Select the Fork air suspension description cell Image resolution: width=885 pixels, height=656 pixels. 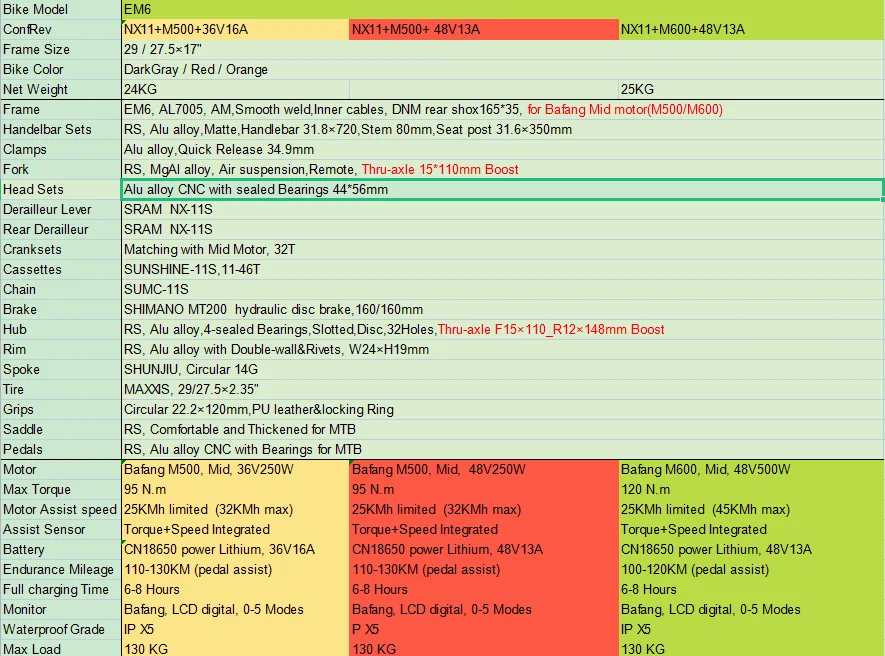(x=503, y=169)
